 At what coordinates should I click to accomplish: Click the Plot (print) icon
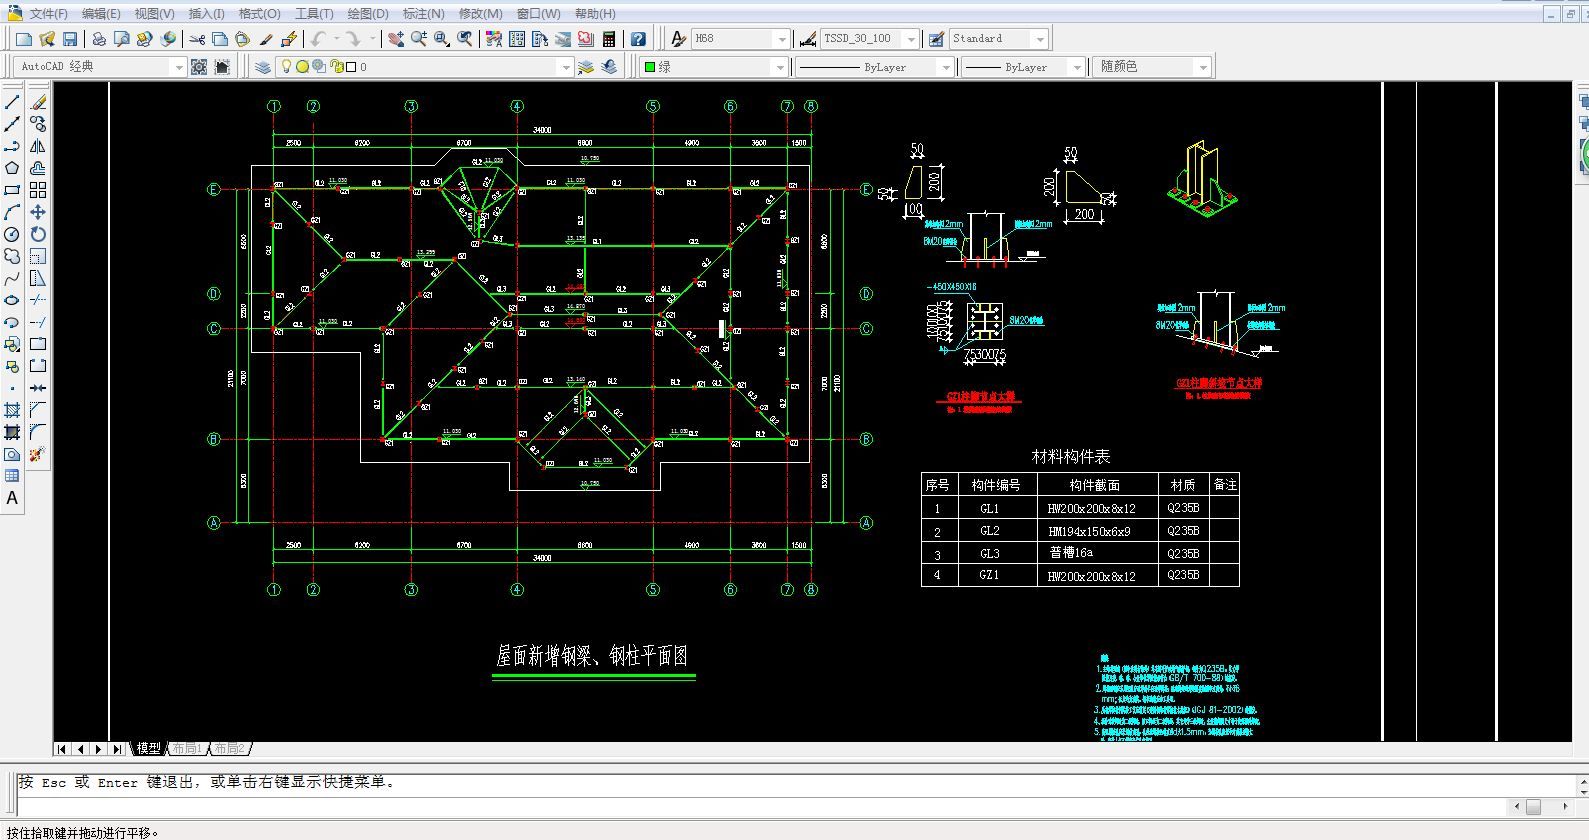pos(99,39)
